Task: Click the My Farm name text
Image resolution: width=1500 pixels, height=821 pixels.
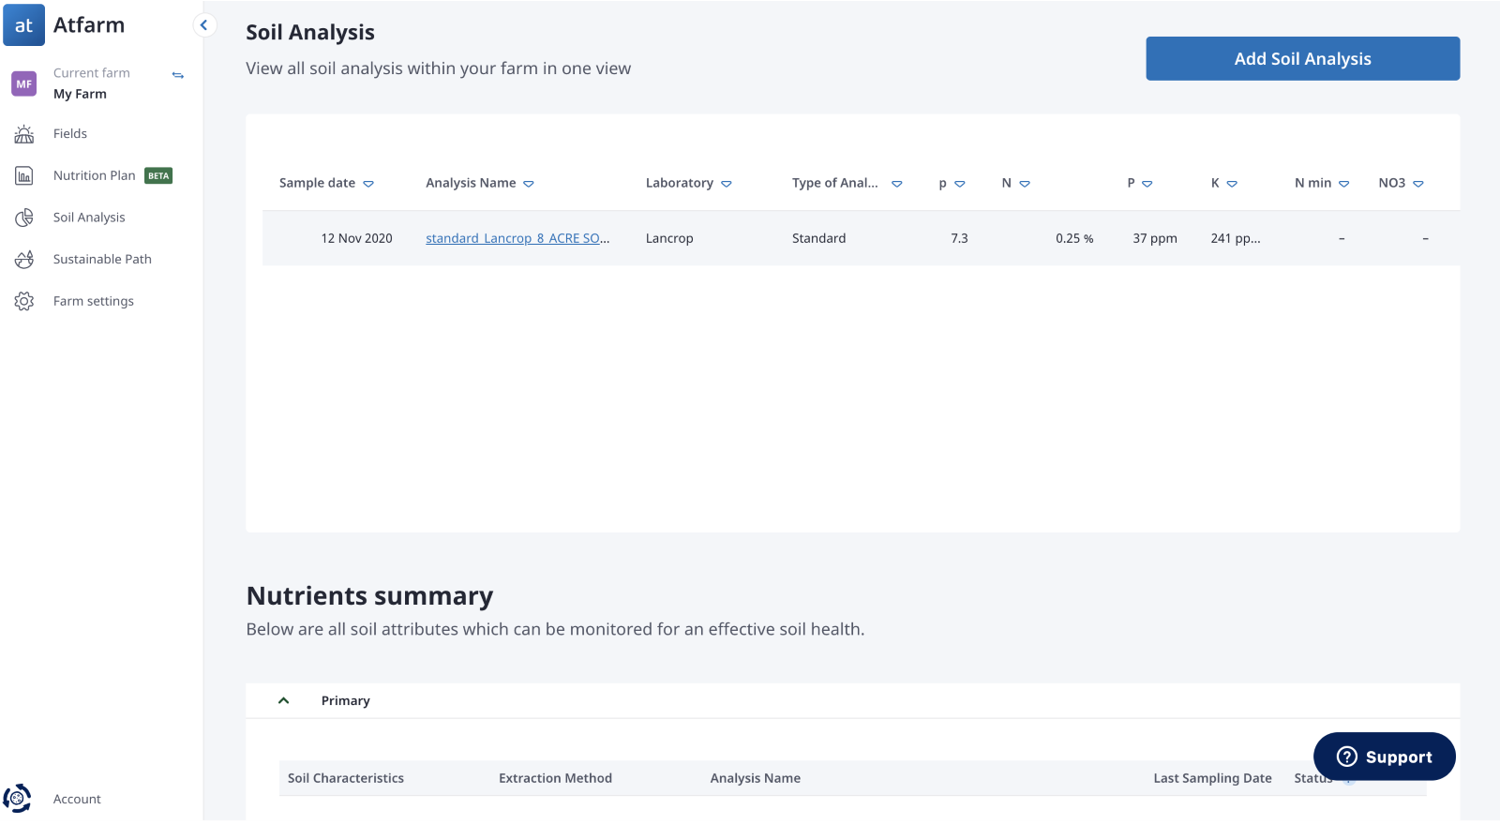Action: click(80, 94)
